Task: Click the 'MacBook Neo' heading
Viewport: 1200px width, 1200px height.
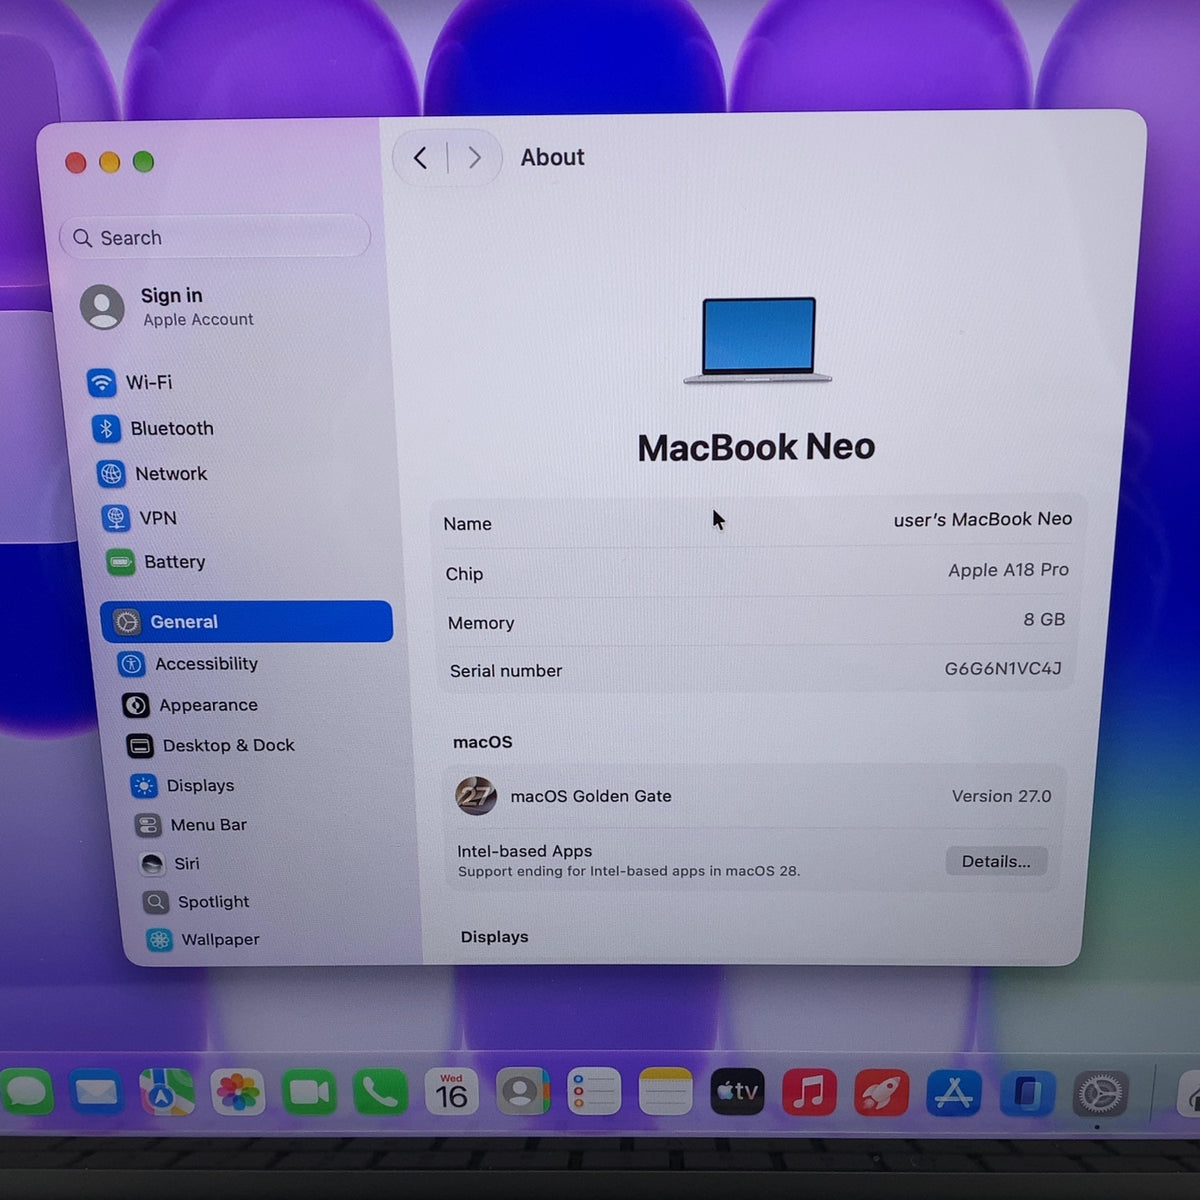Action: (x=756, y=447)
